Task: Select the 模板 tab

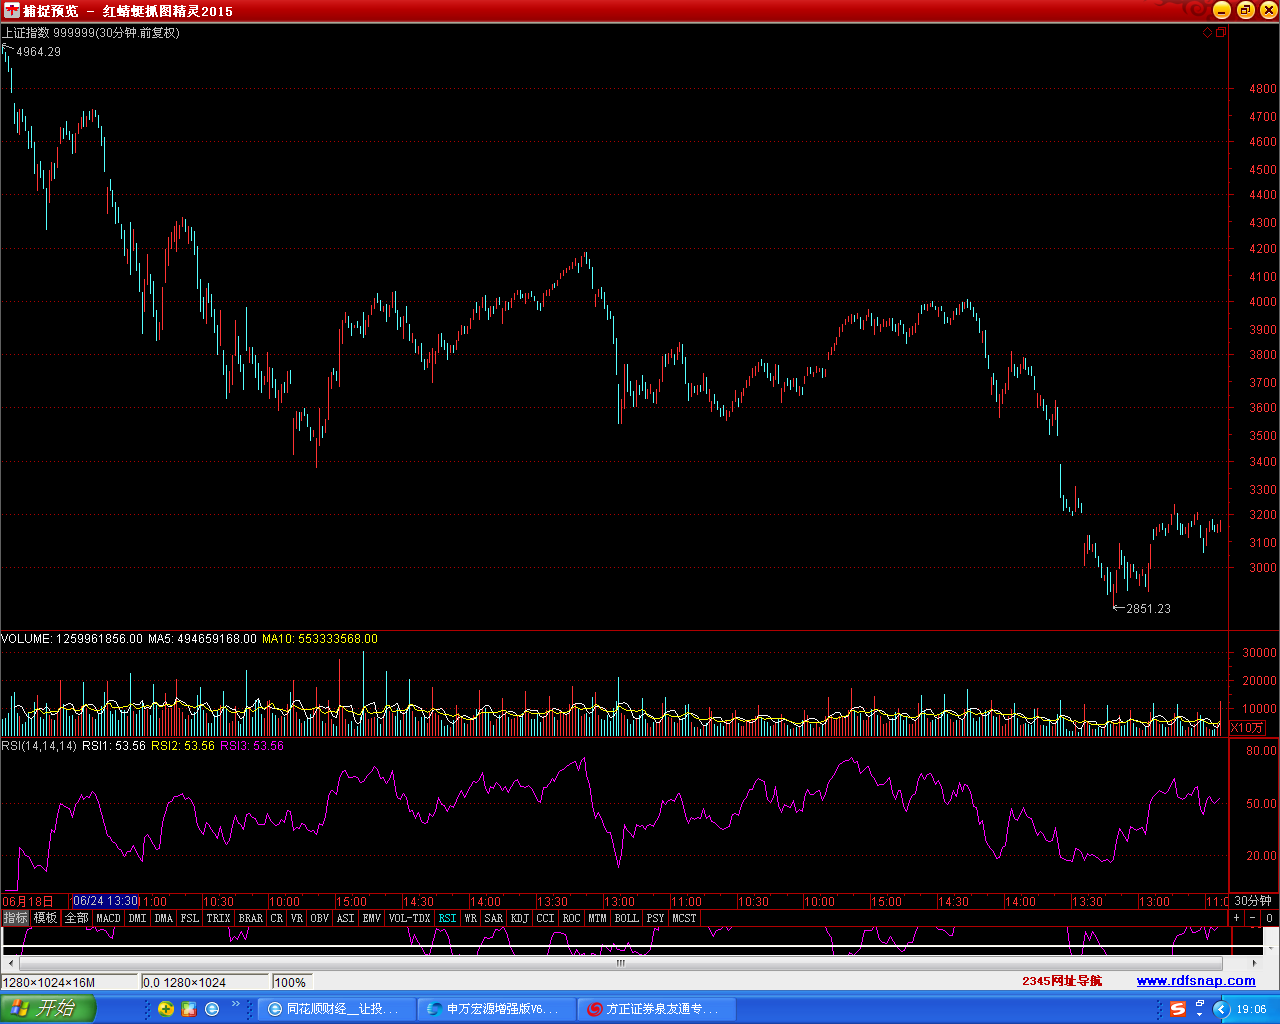Action: pos(45,918)
